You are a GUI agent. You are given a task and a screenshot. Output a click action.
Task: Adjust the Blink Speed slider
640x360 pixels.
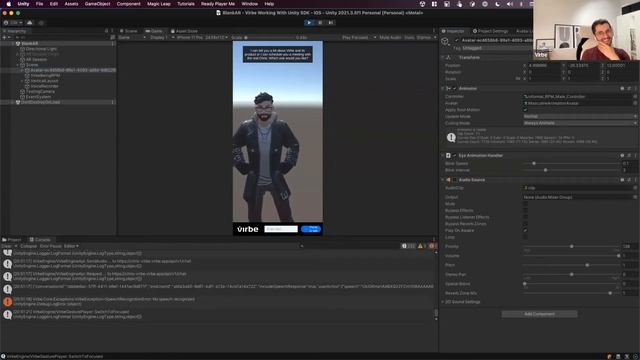(x=571, y=163)
